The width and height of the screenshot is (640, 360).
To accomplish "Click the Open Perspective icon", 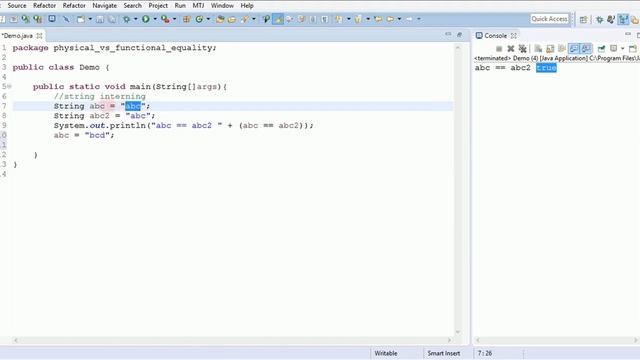I will (x=584, y=19).
